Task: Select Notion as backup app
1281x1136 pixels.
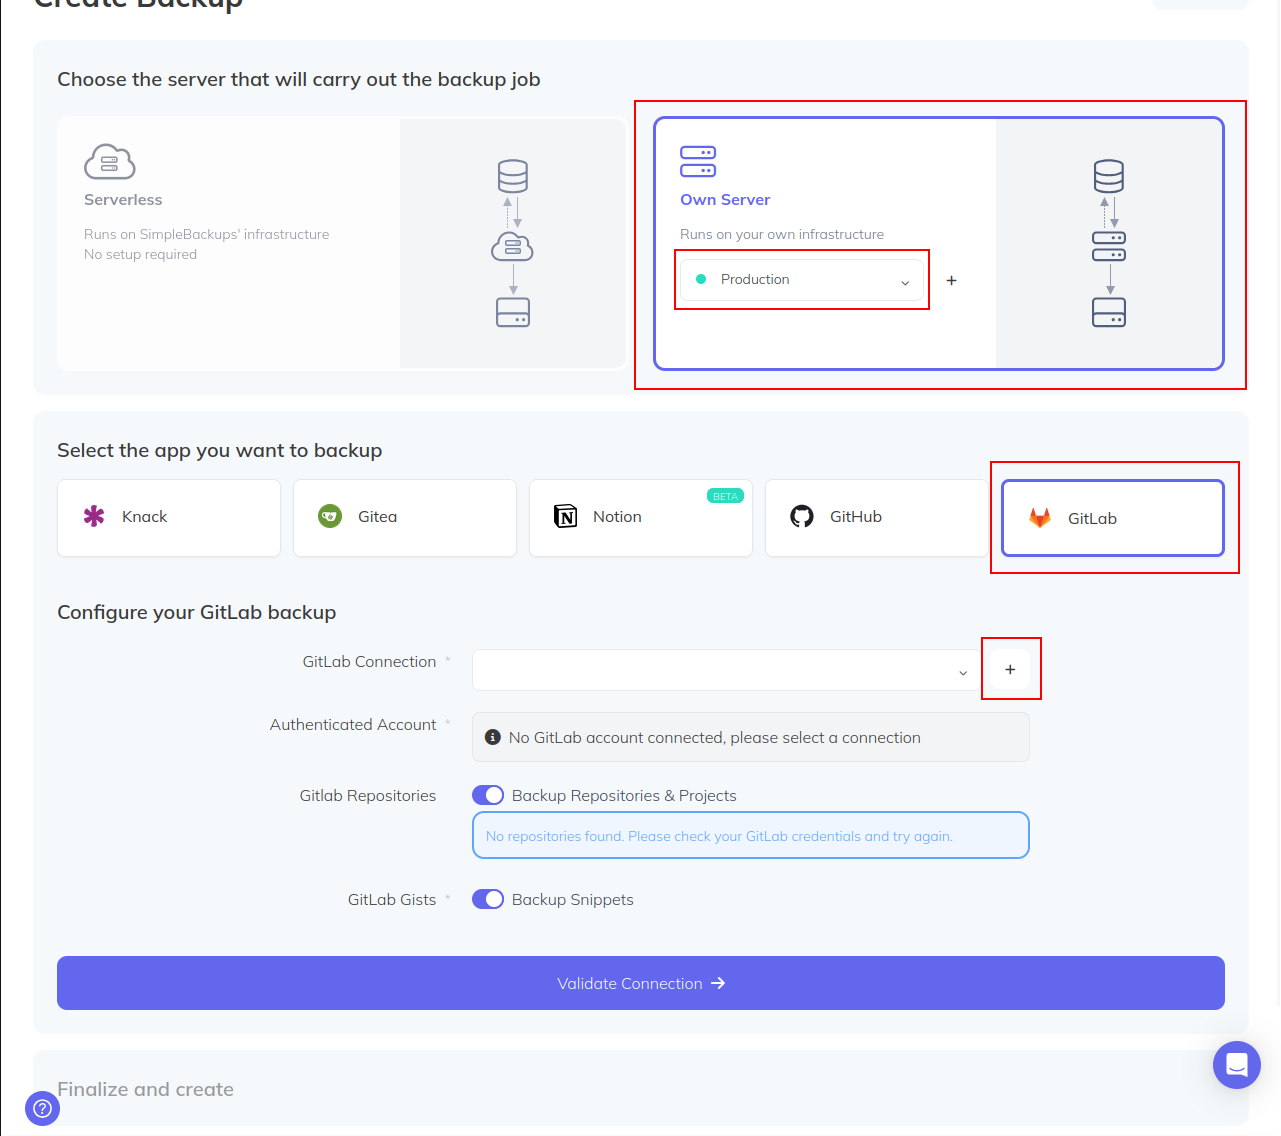Action: (x=641, y=517)
